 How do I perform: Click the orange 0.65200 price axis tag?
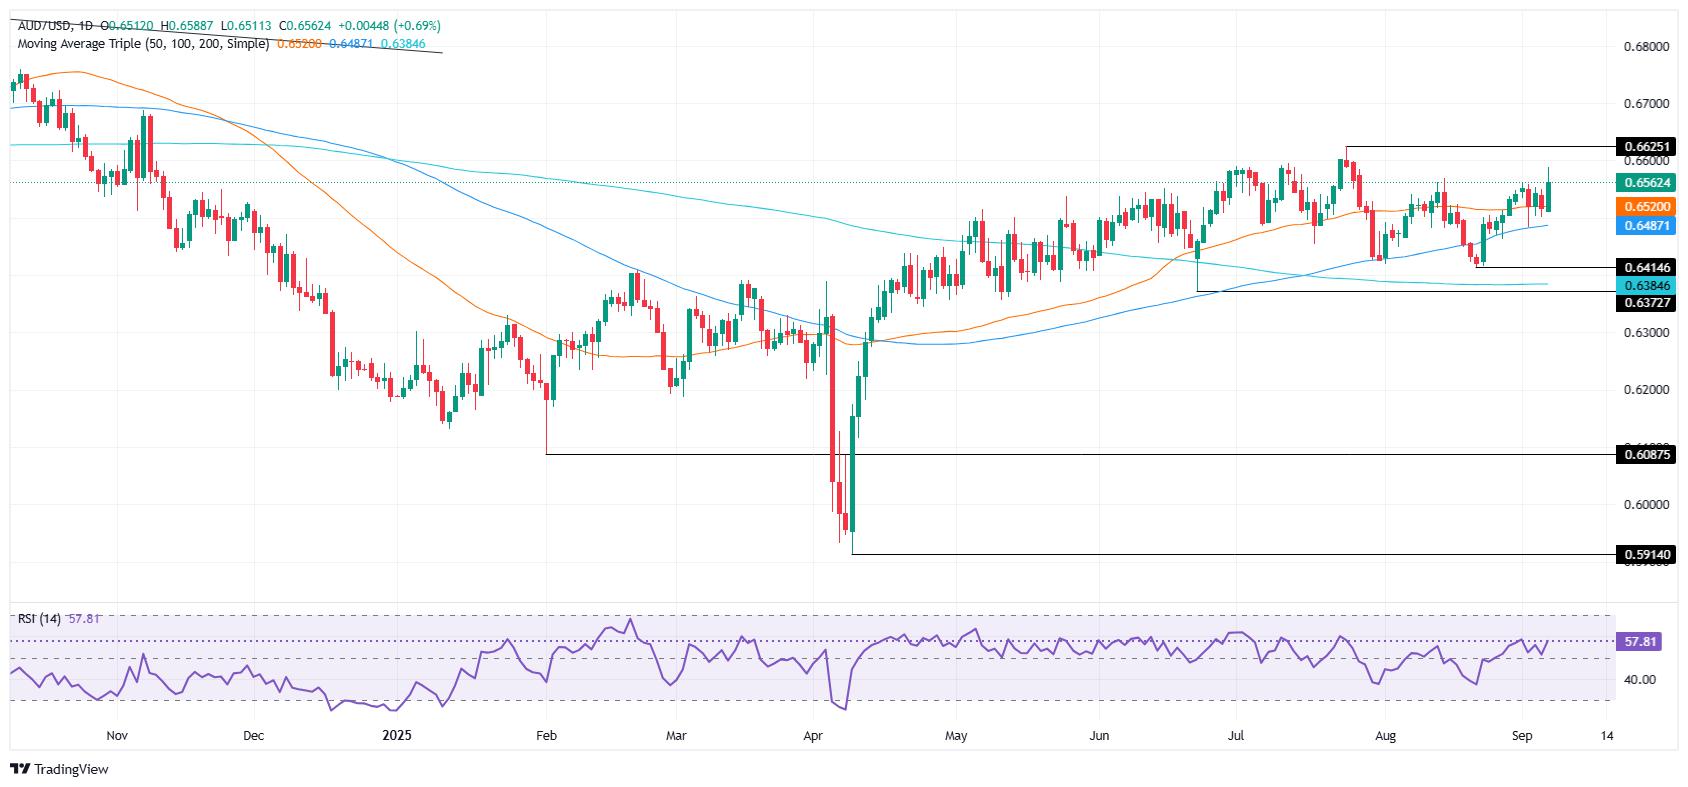point(1644,208)
